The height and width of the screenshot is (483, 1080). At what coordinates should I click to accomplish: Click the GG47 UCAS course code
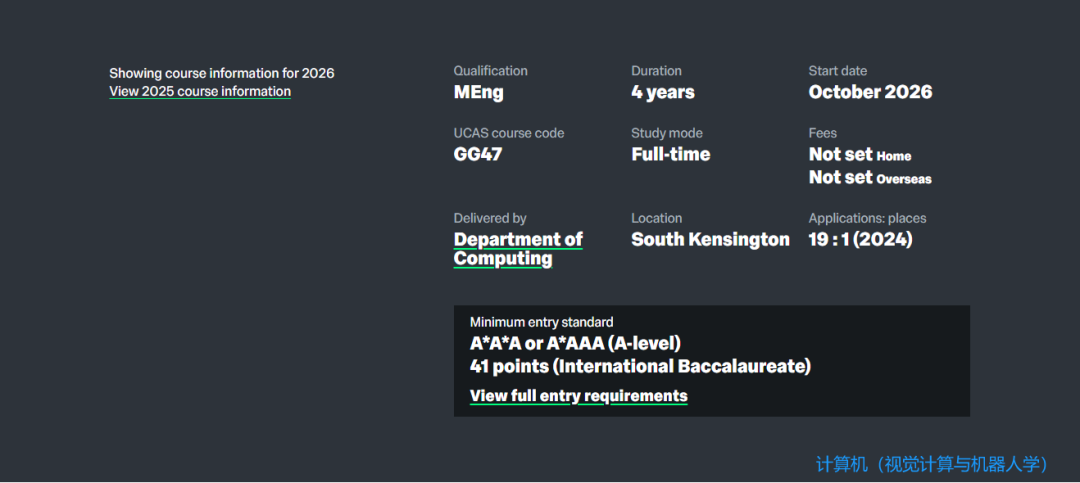tap(477, 155)
